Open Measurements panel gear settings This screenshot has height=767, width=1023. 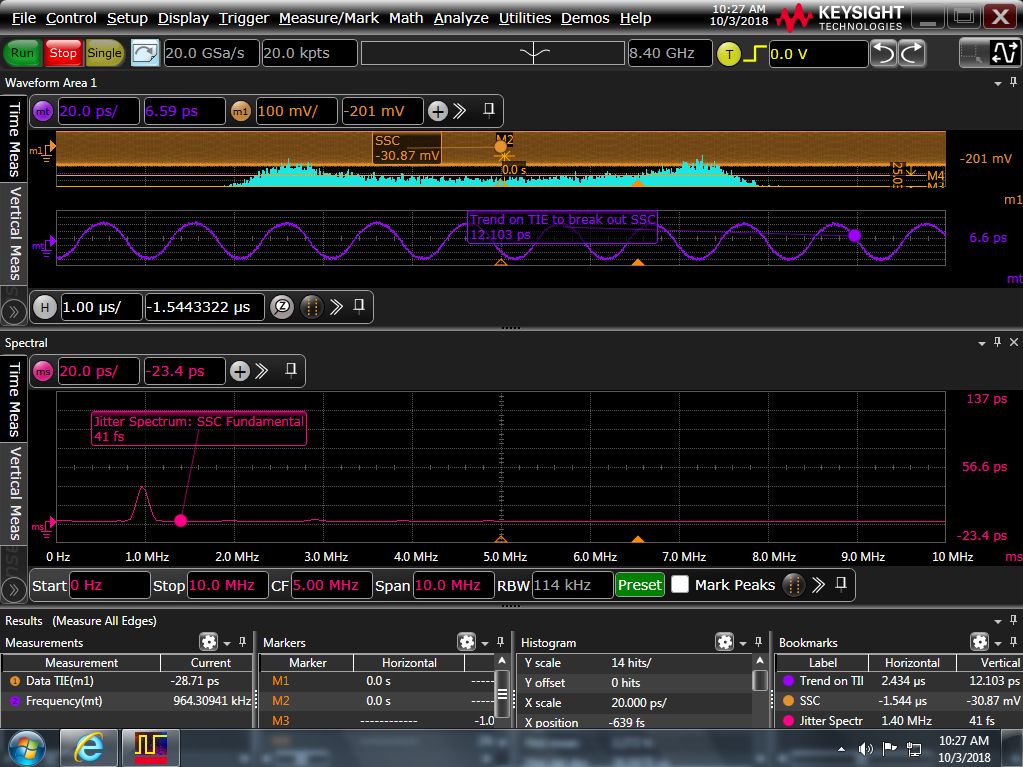coord(208,642)
